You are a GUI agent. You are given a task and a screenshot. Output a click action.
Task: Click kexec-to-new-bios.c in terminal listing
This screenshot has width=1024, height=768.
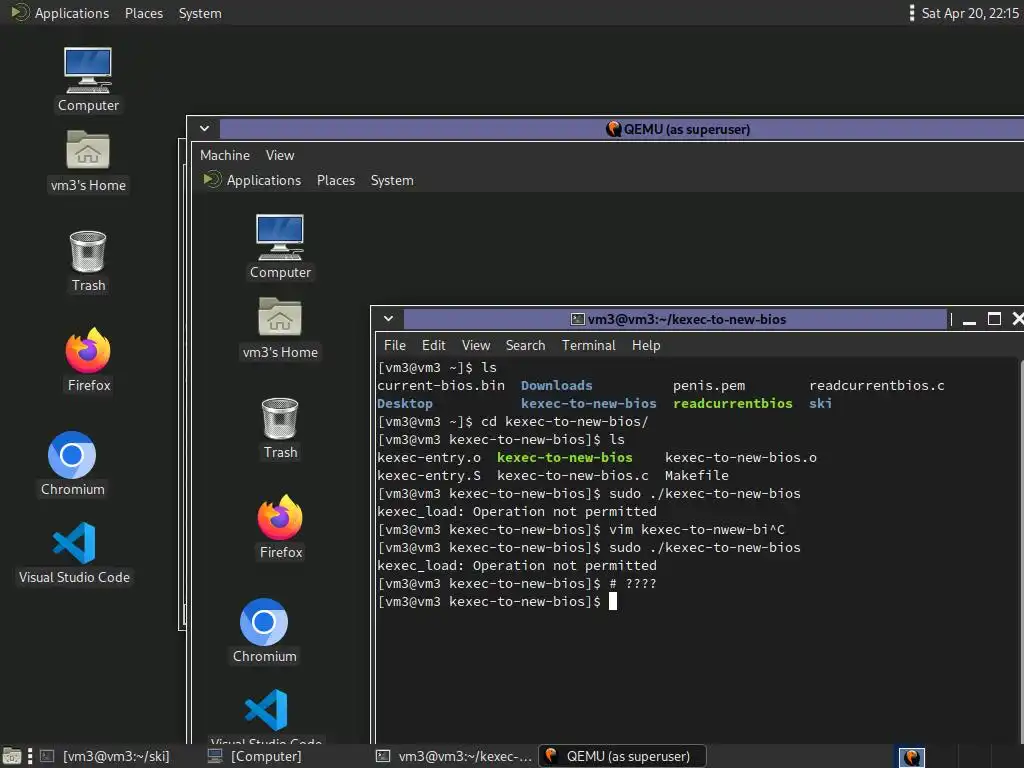573,475
